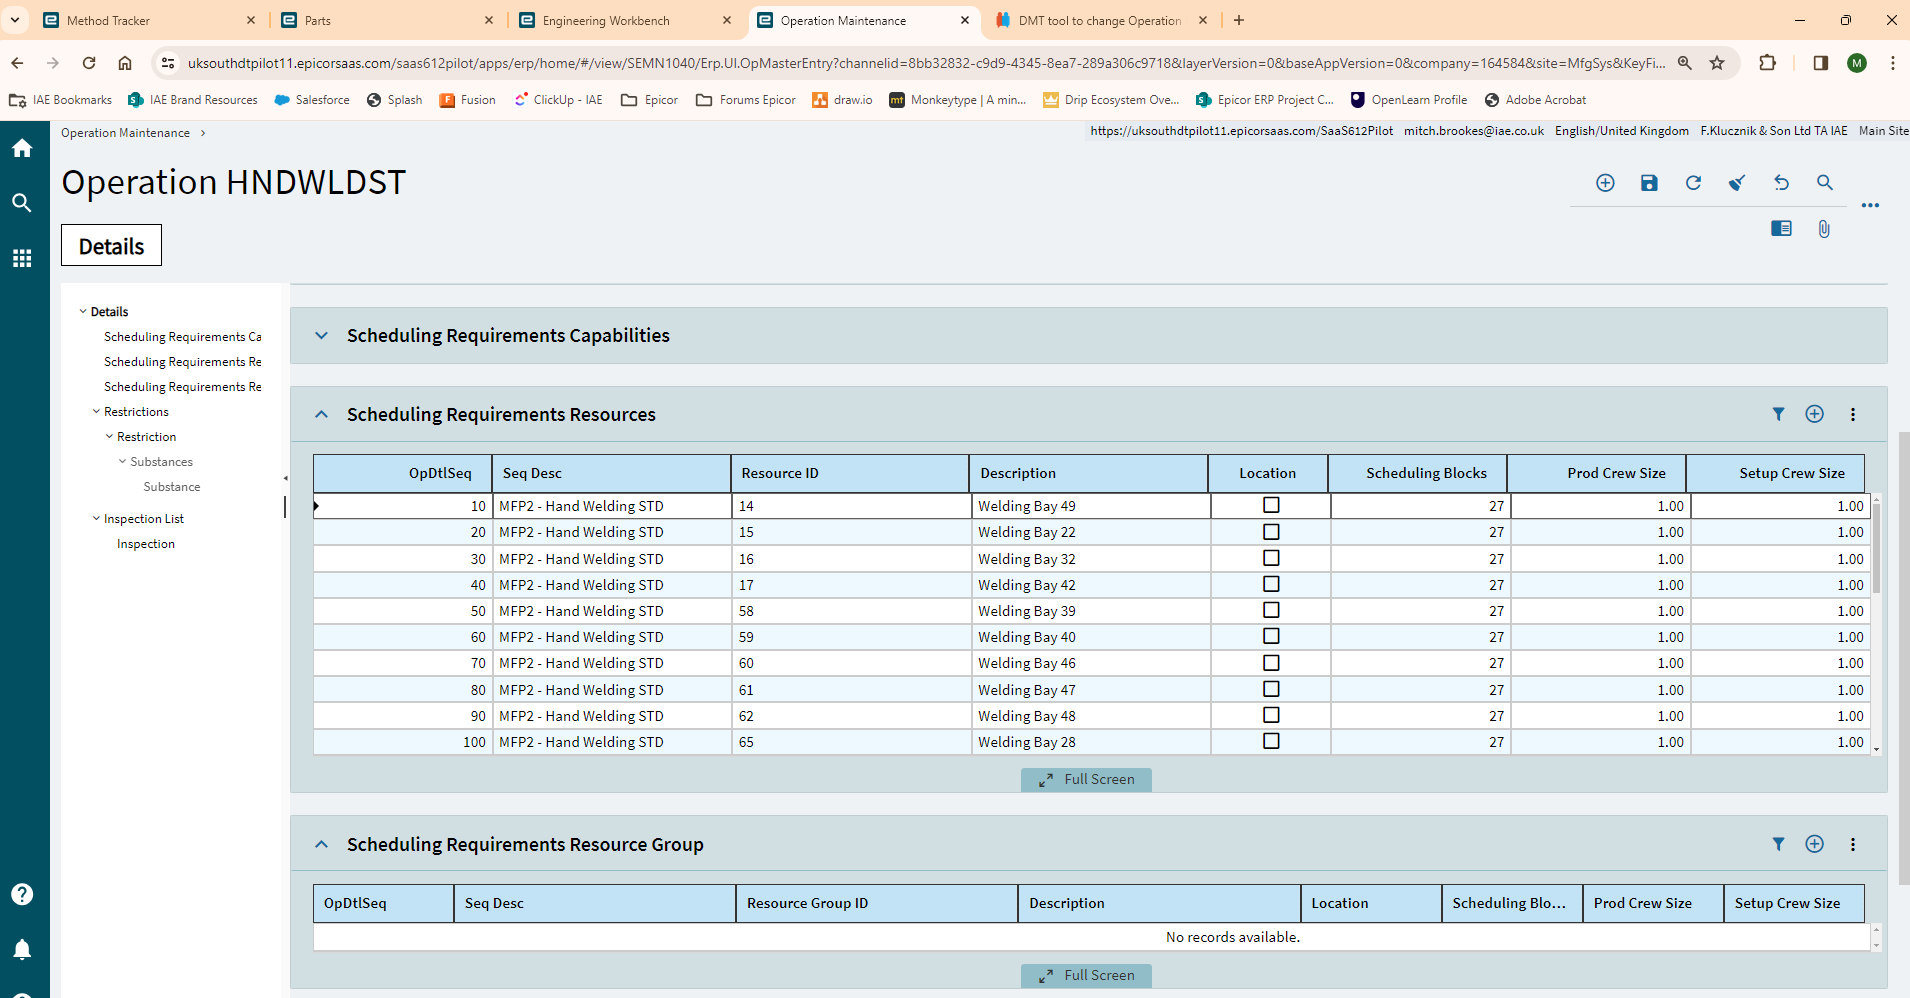
Task: Open the attachments paperclip icon
Action: (x=1824, y=229)
